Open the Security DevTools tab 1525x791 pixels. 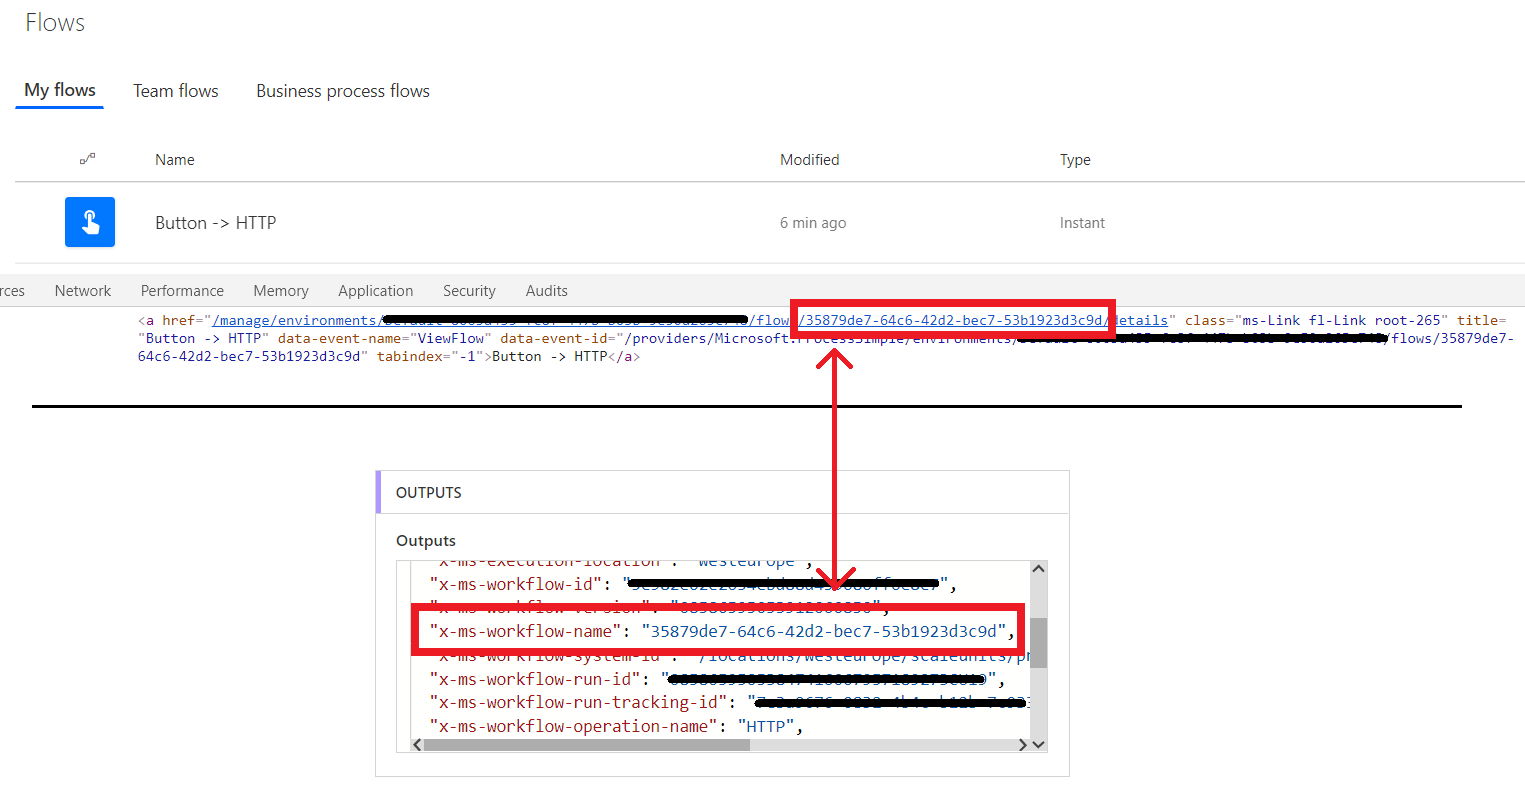469,290
